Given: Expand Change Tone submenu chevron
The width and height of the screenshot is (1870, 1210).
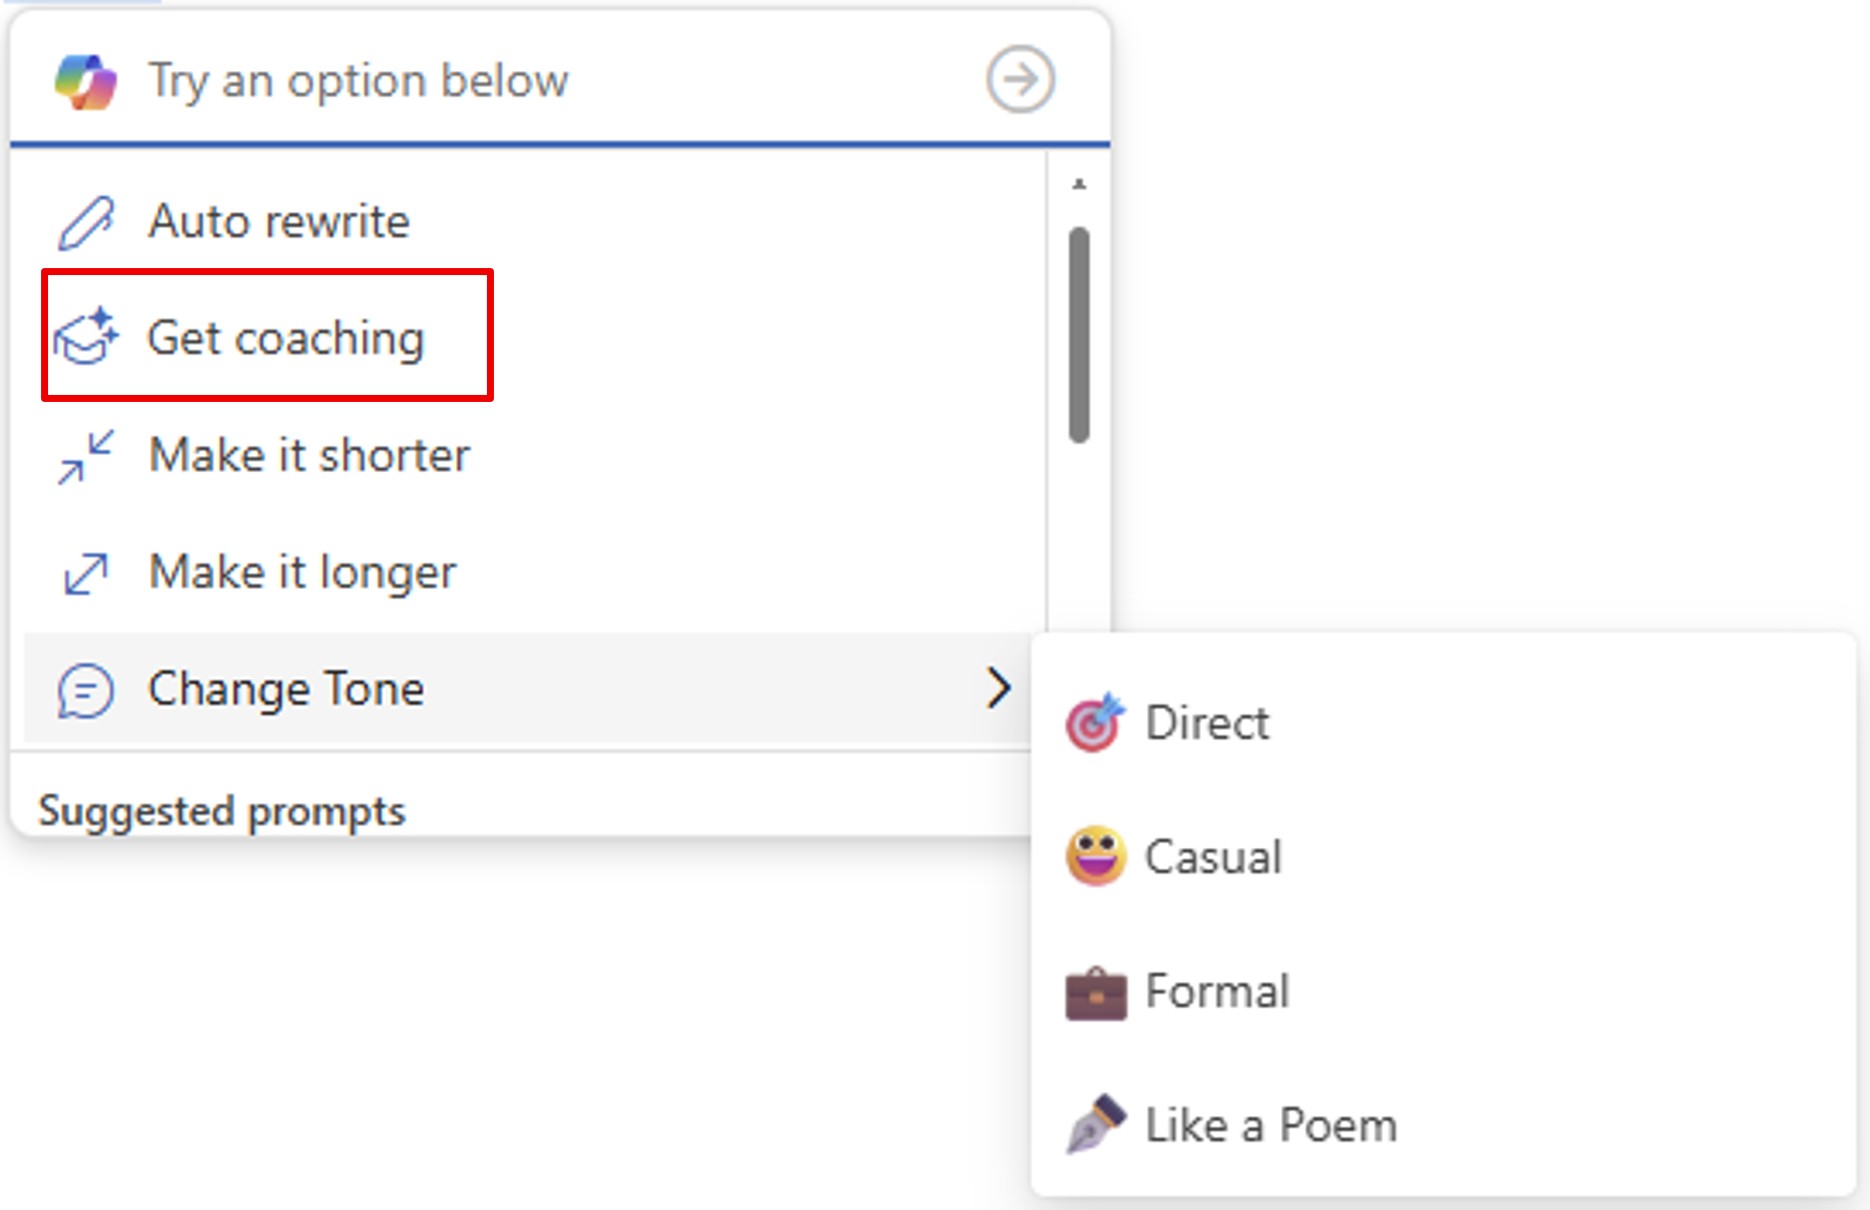Looking at the screenshot, I should pos(998,689).
